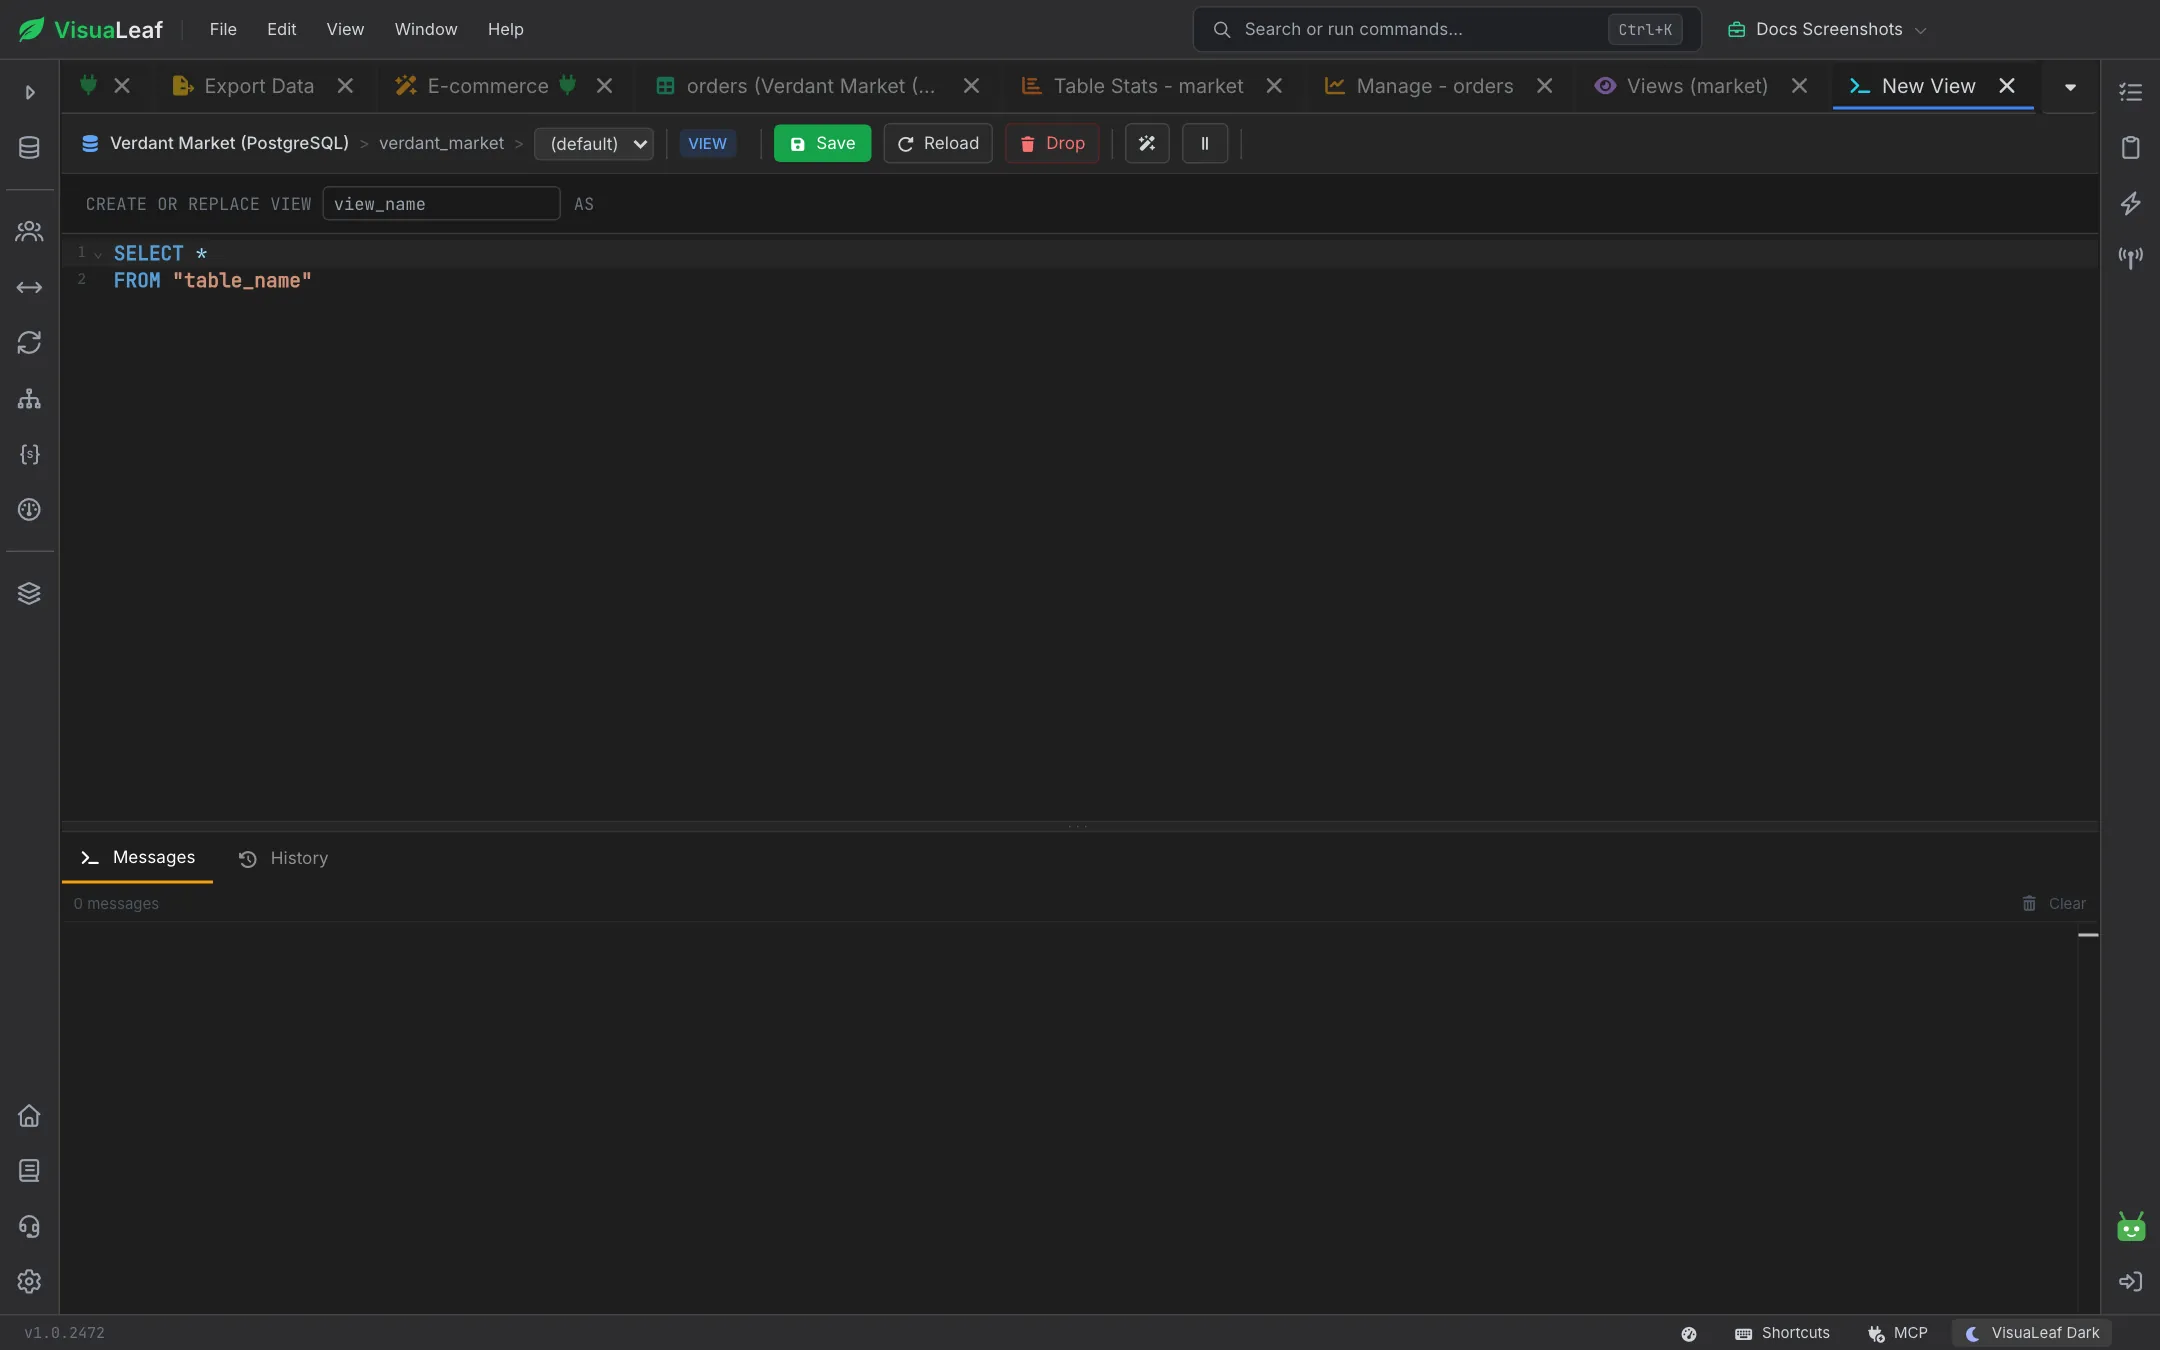Open the documentation book icon

(x=29, y=1171)
